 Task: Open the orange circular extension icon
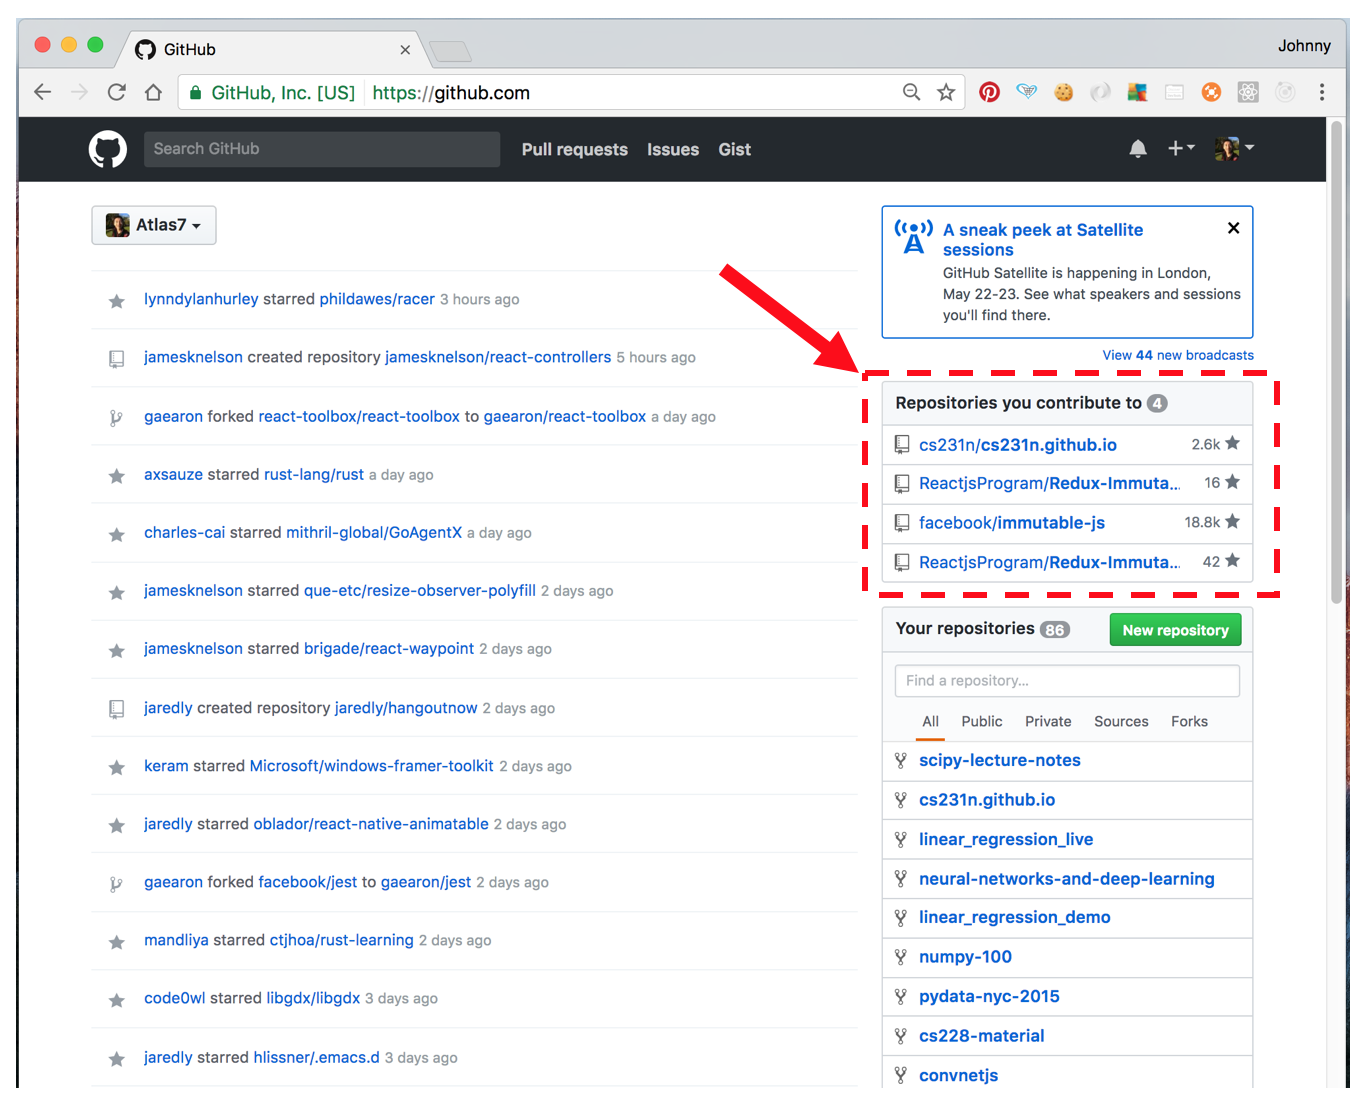pyautogui.click(x=1211, y=92)
